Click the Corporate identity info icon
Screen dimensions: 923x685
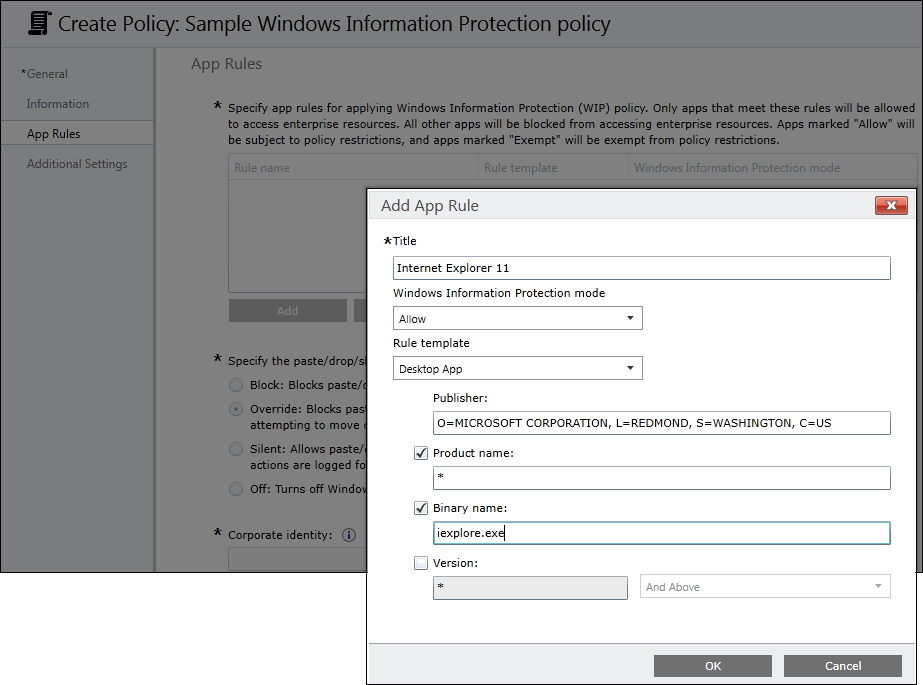pos(349,535)
